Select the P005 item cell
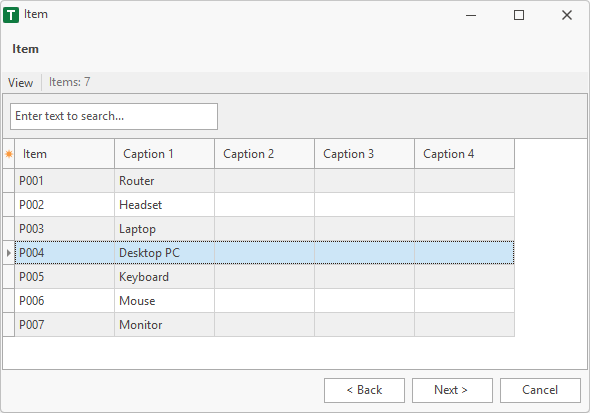The height and width of the screenshot is (413, 590). 64,277
